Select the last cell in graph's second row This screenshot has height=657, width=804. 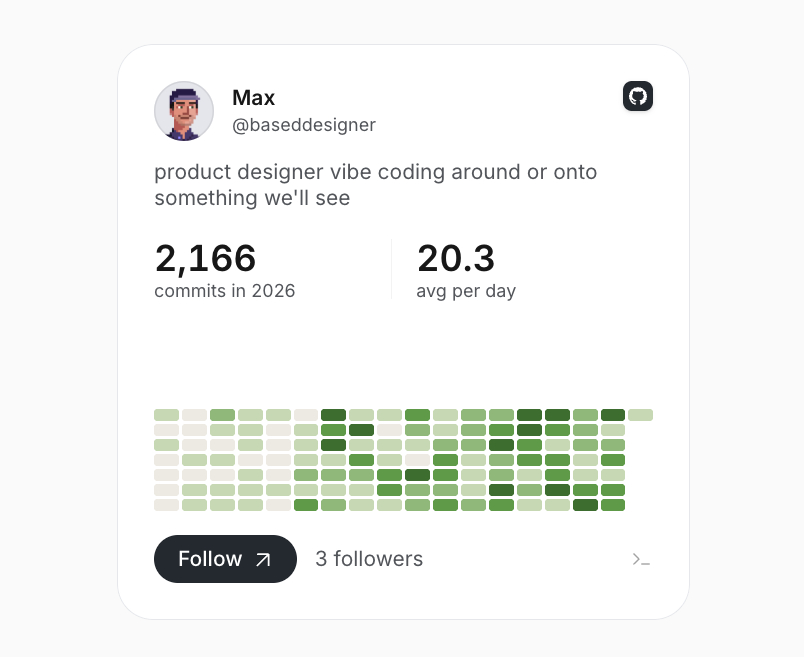[x=612, y=430]
